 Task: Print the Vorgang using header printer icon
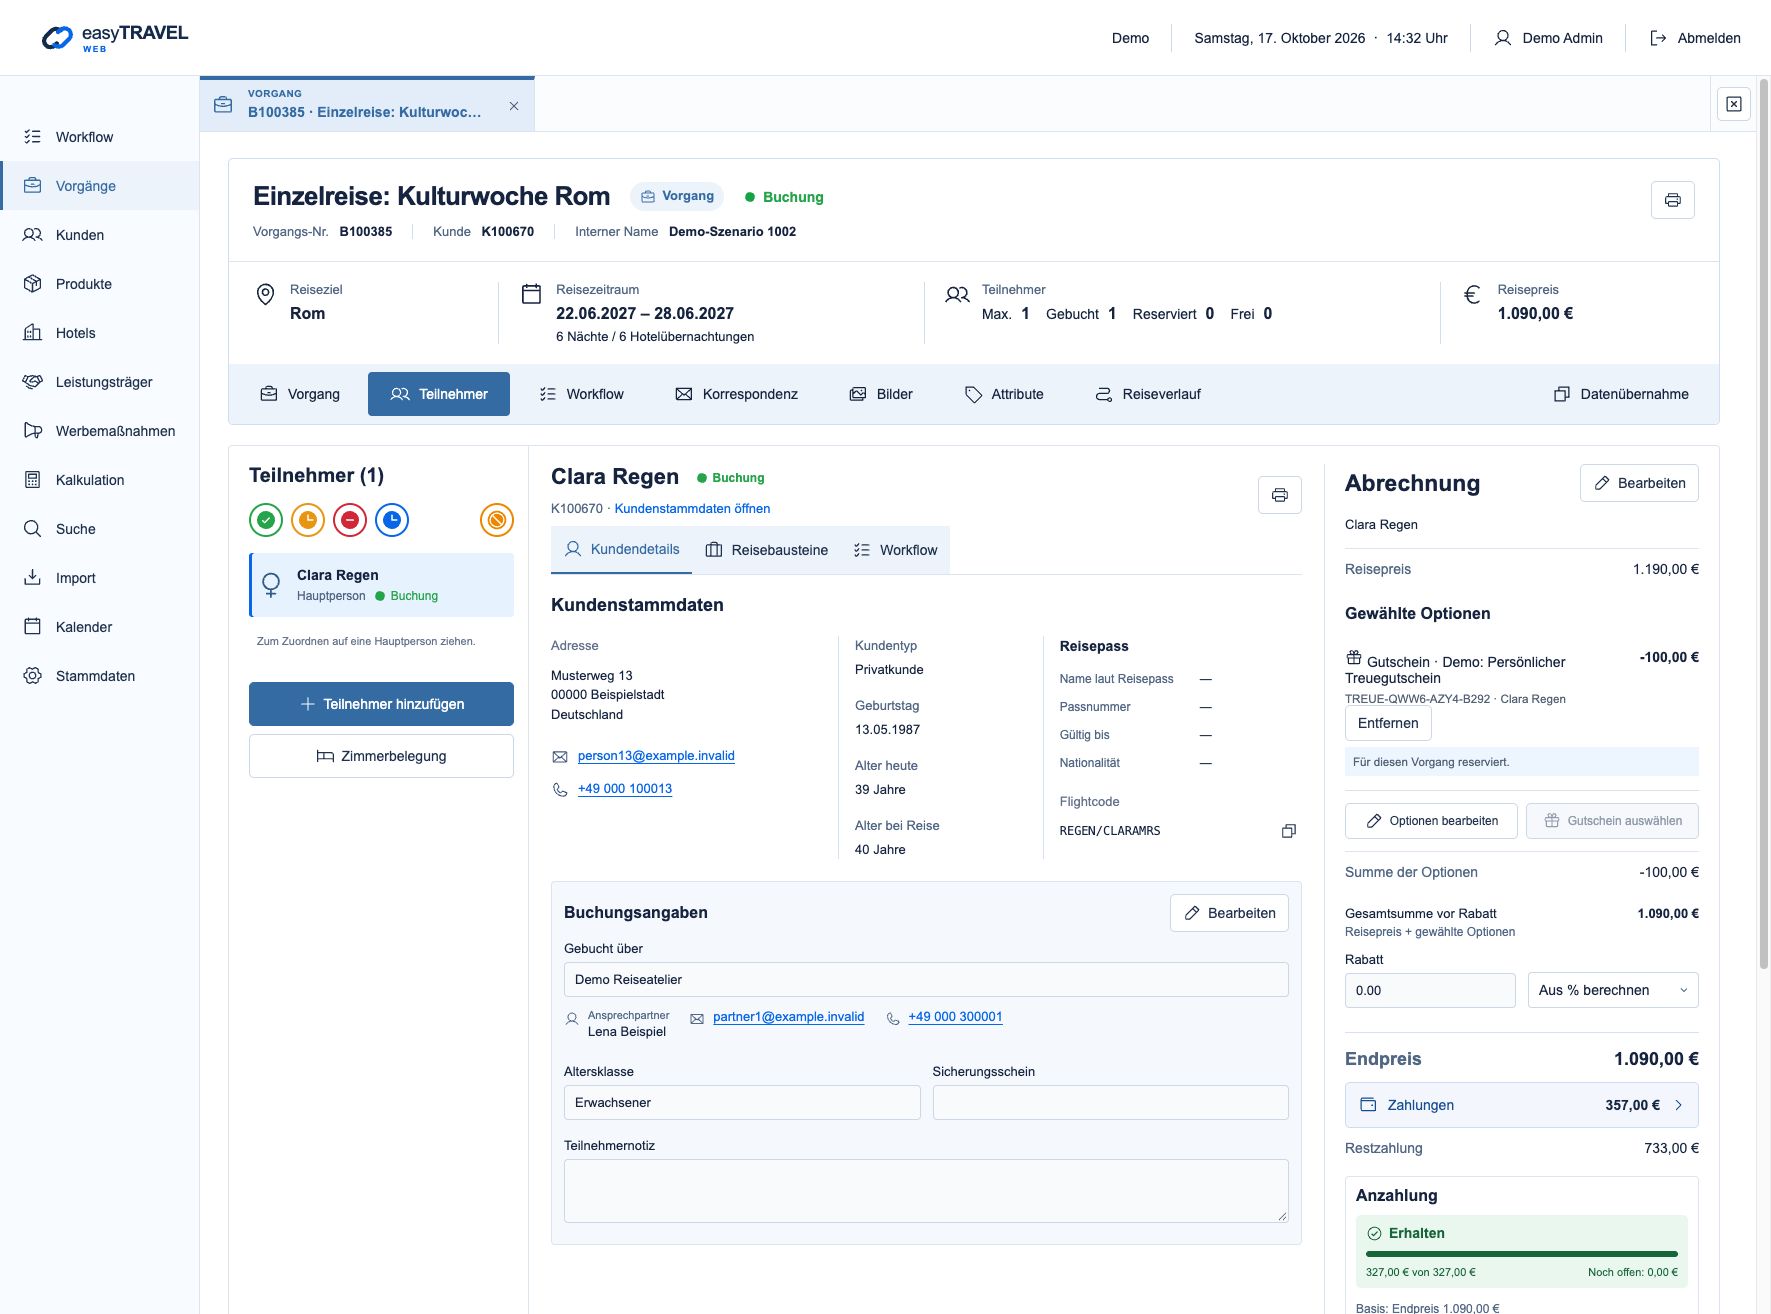coord(1673,200)
